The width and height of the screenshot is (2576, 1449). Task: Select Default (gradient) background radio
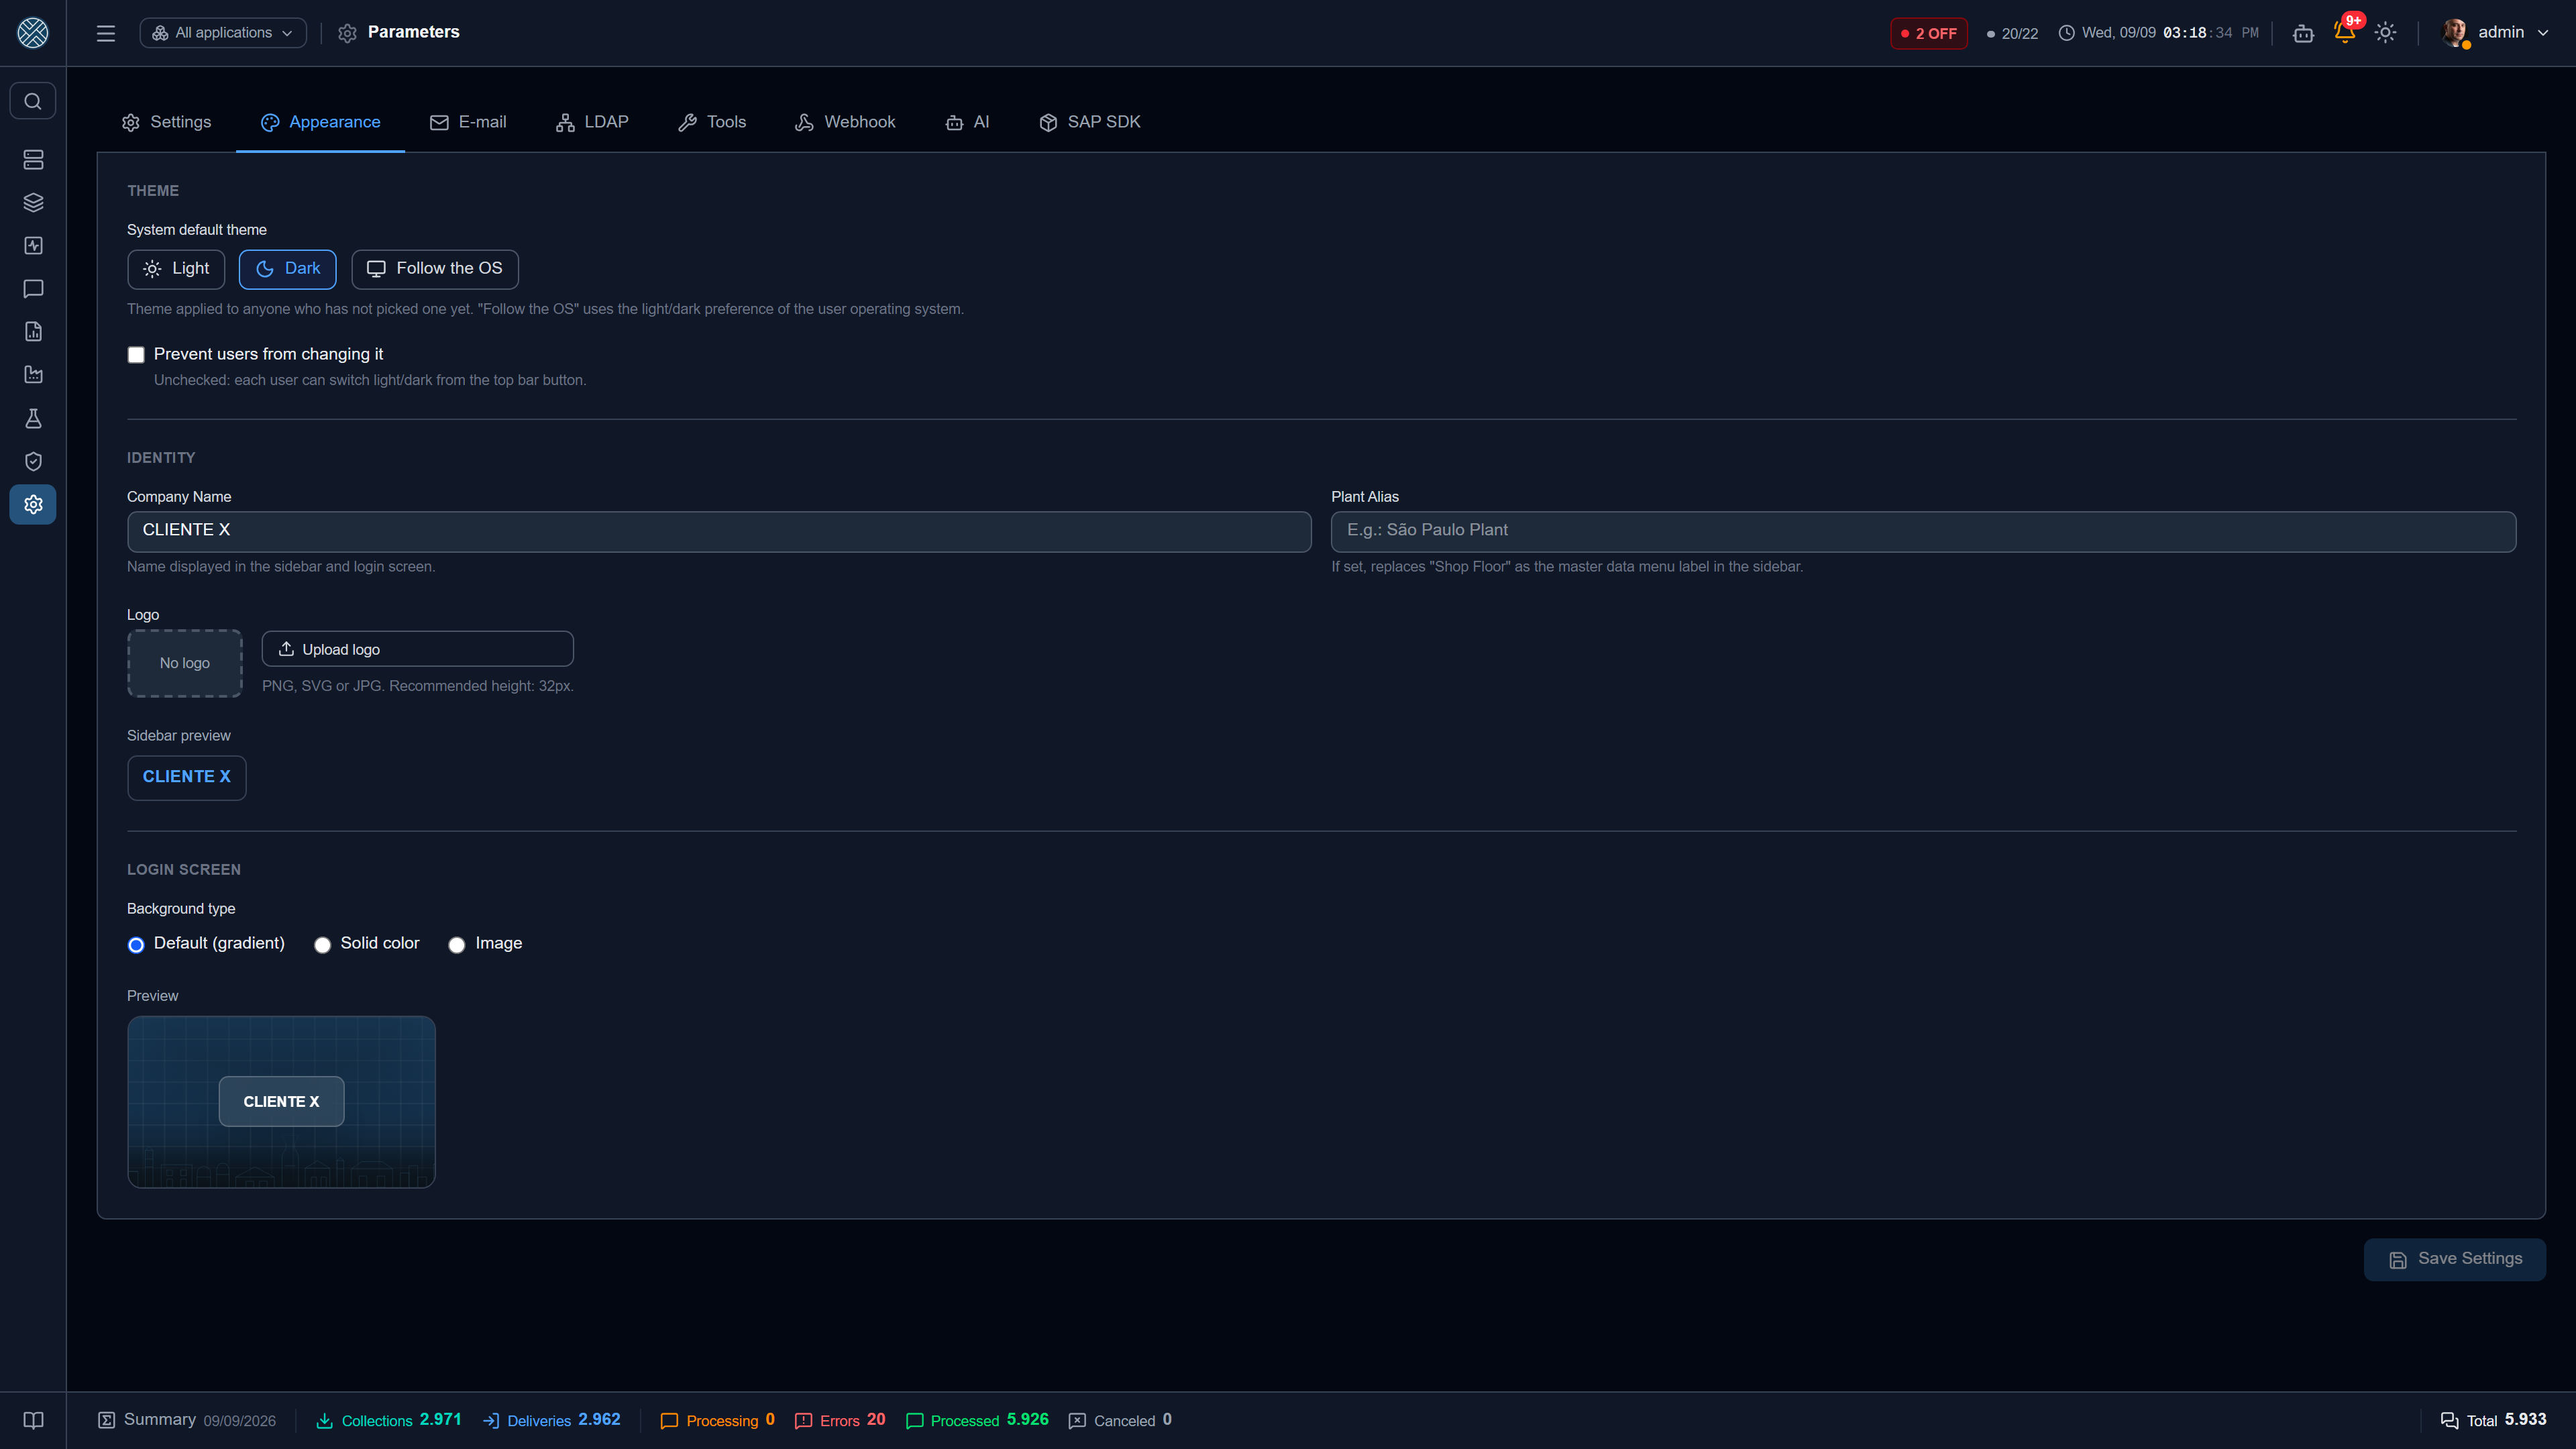(x=136, y=945)
